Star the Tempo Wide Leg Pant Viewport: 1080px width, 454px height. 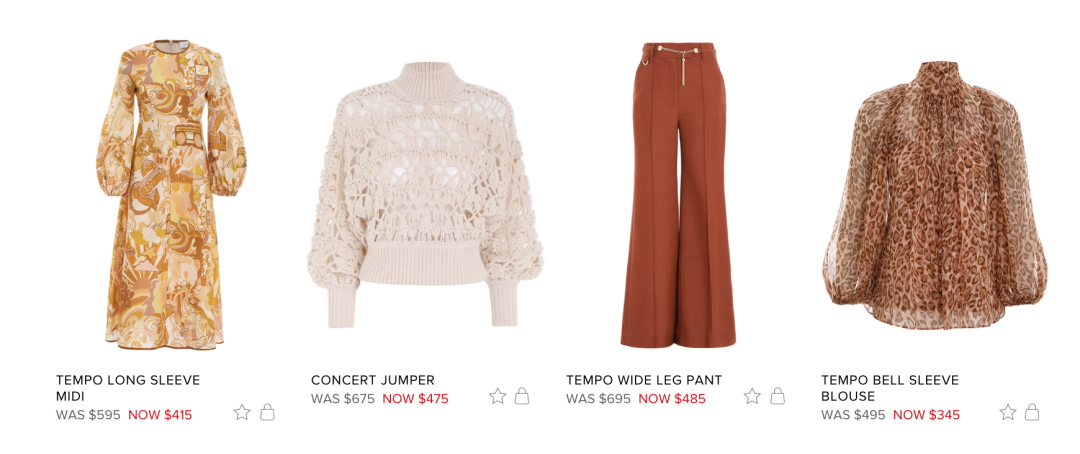pos(752,396)
